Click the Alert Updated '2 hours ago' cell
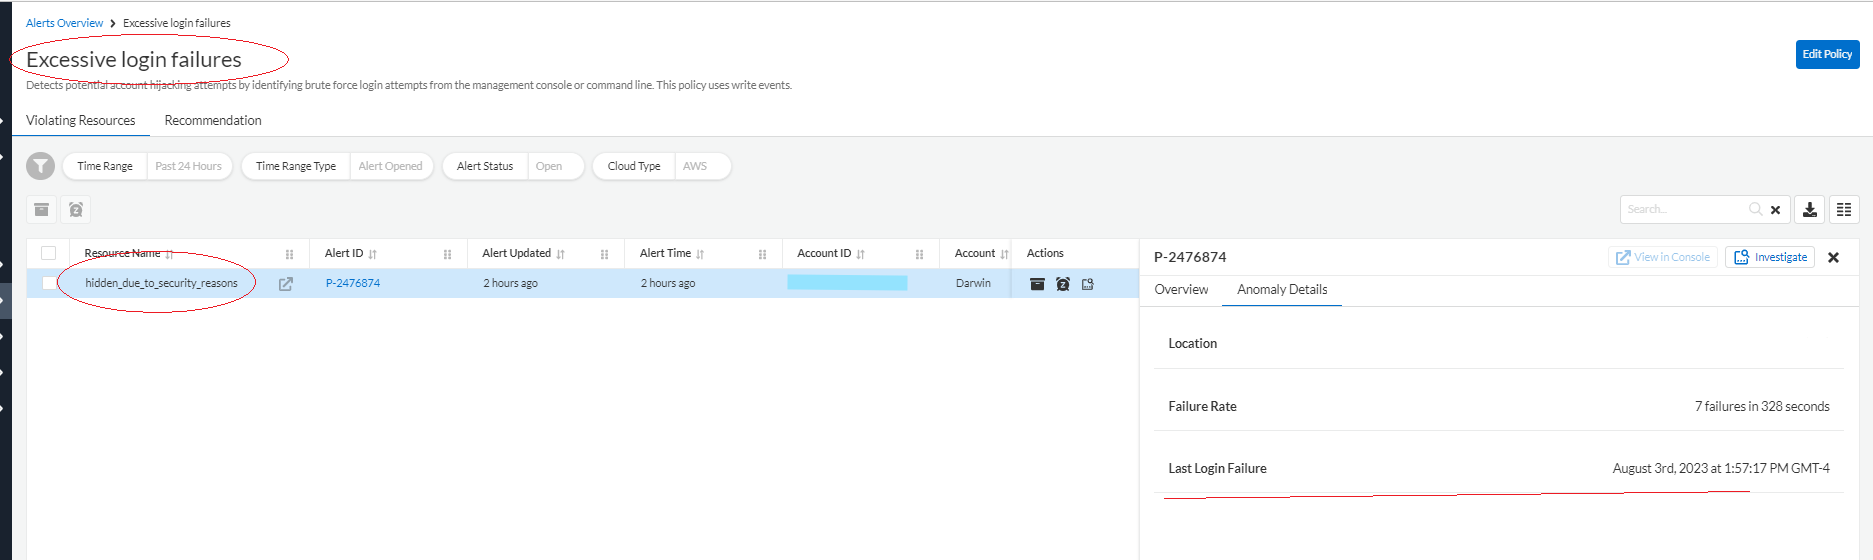This screenshot has height=560, width=1873. coord(510,283)
